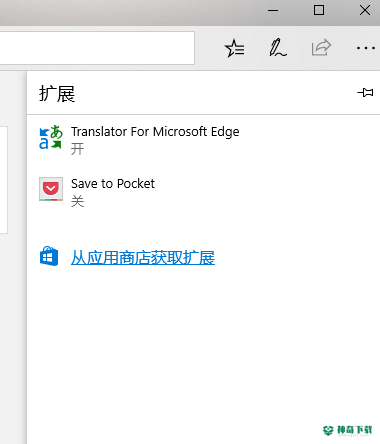Pin the Extensions pane open
This screenshot has width=380, height=444.
365,92
